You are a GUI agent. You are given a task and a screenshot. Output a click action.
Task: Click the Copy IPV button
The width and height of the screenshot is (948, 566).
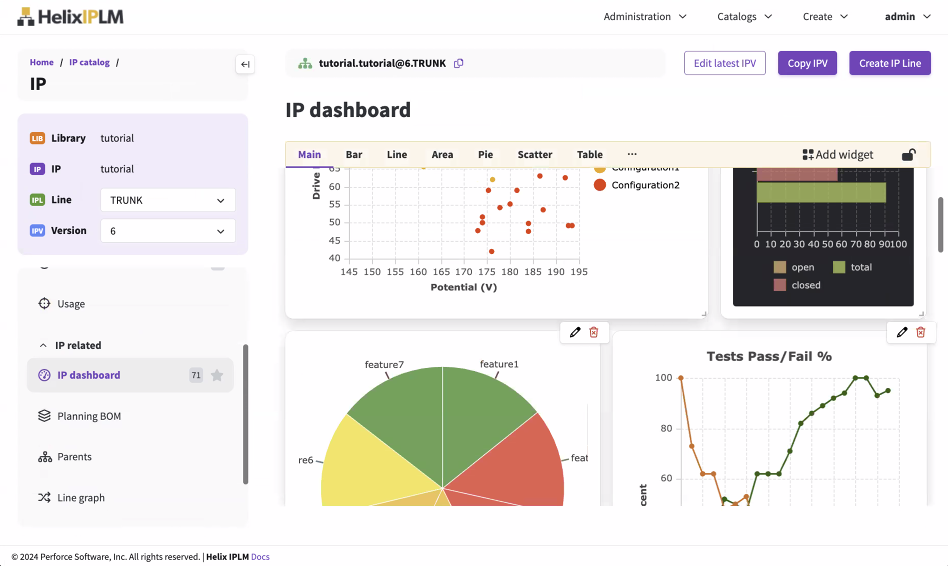[807, 64]
